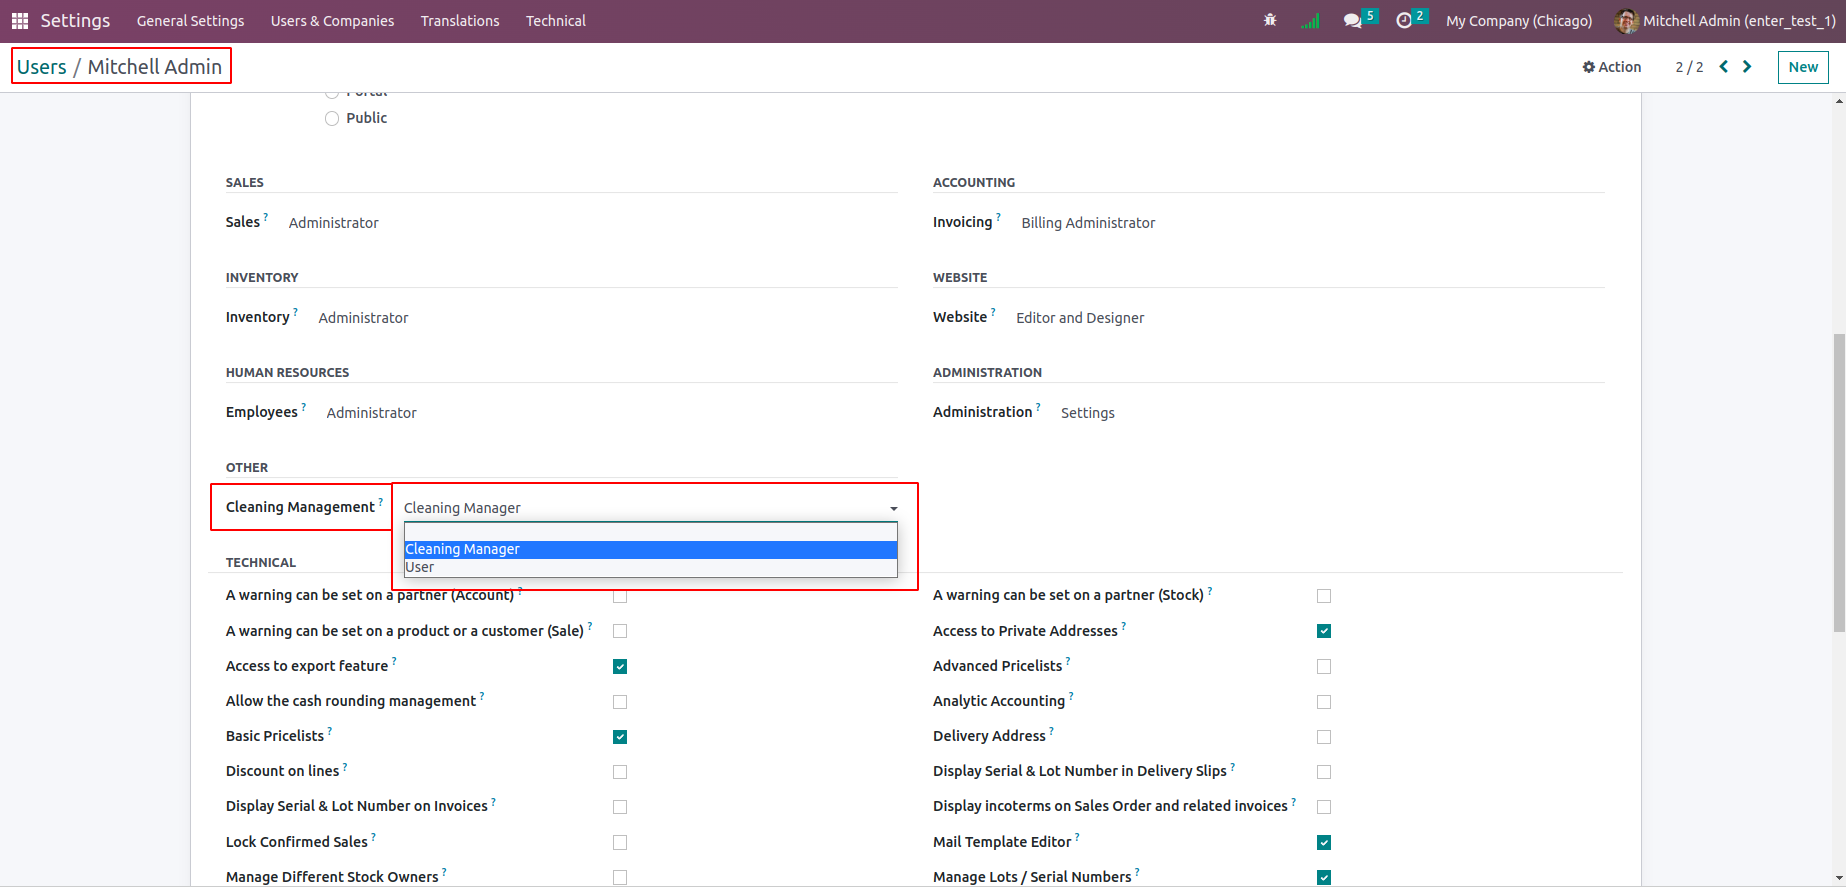Open Mitchell Admin user menu
The width and height of the screenshot is (1846, 887).
coord(1726,21)
